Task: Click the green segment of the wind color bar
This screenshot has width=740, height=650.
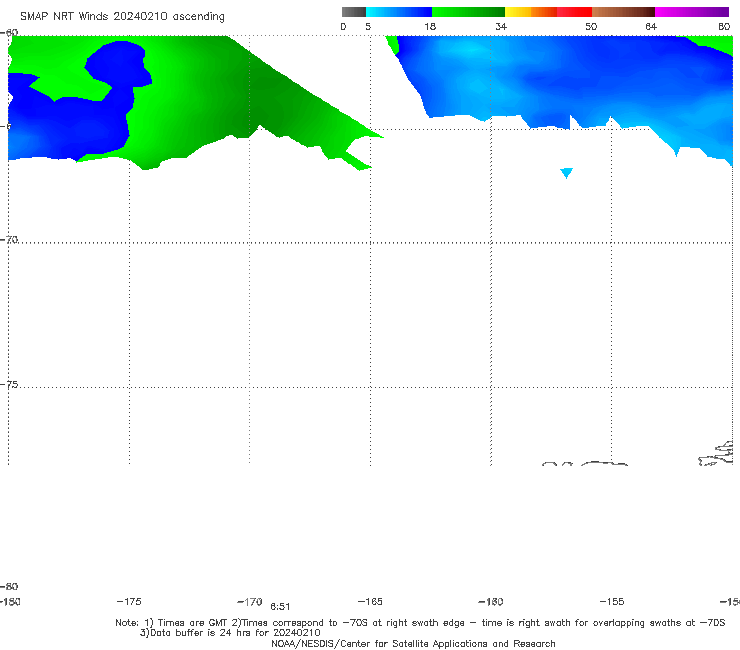Action: pos(468,12)
